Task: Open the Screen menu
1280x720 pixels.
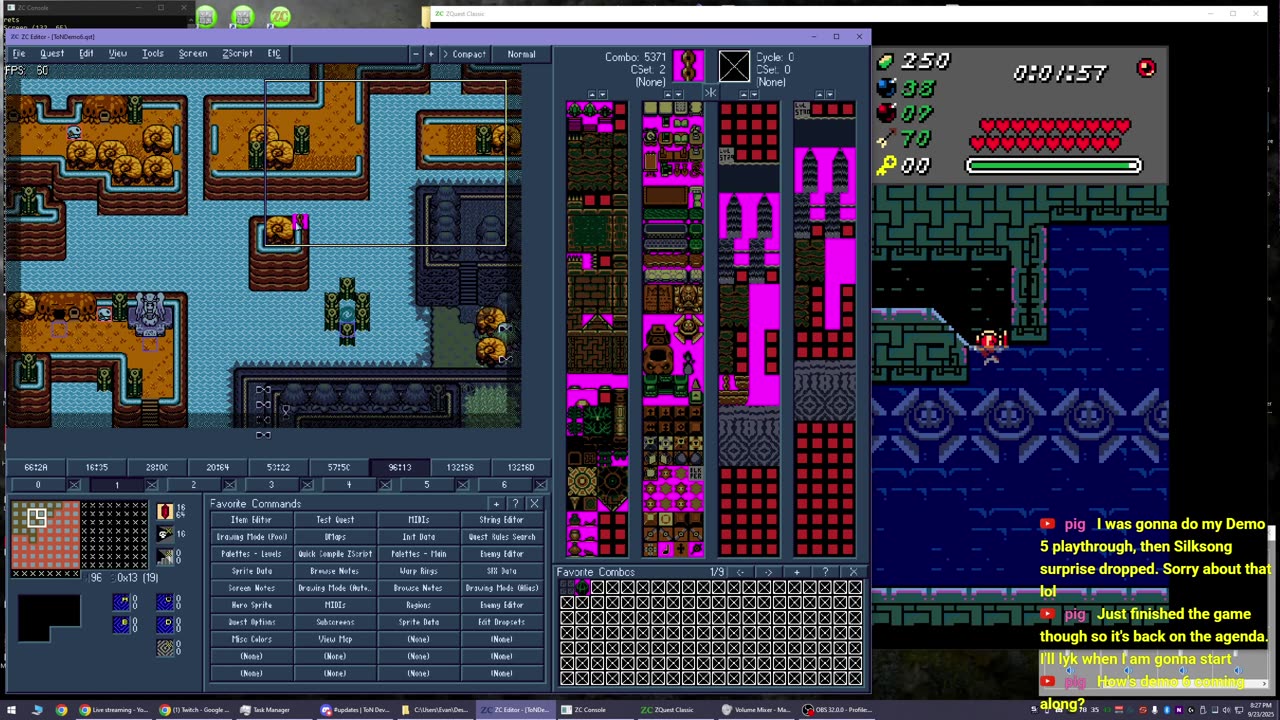Action: (x=193, y=54)
